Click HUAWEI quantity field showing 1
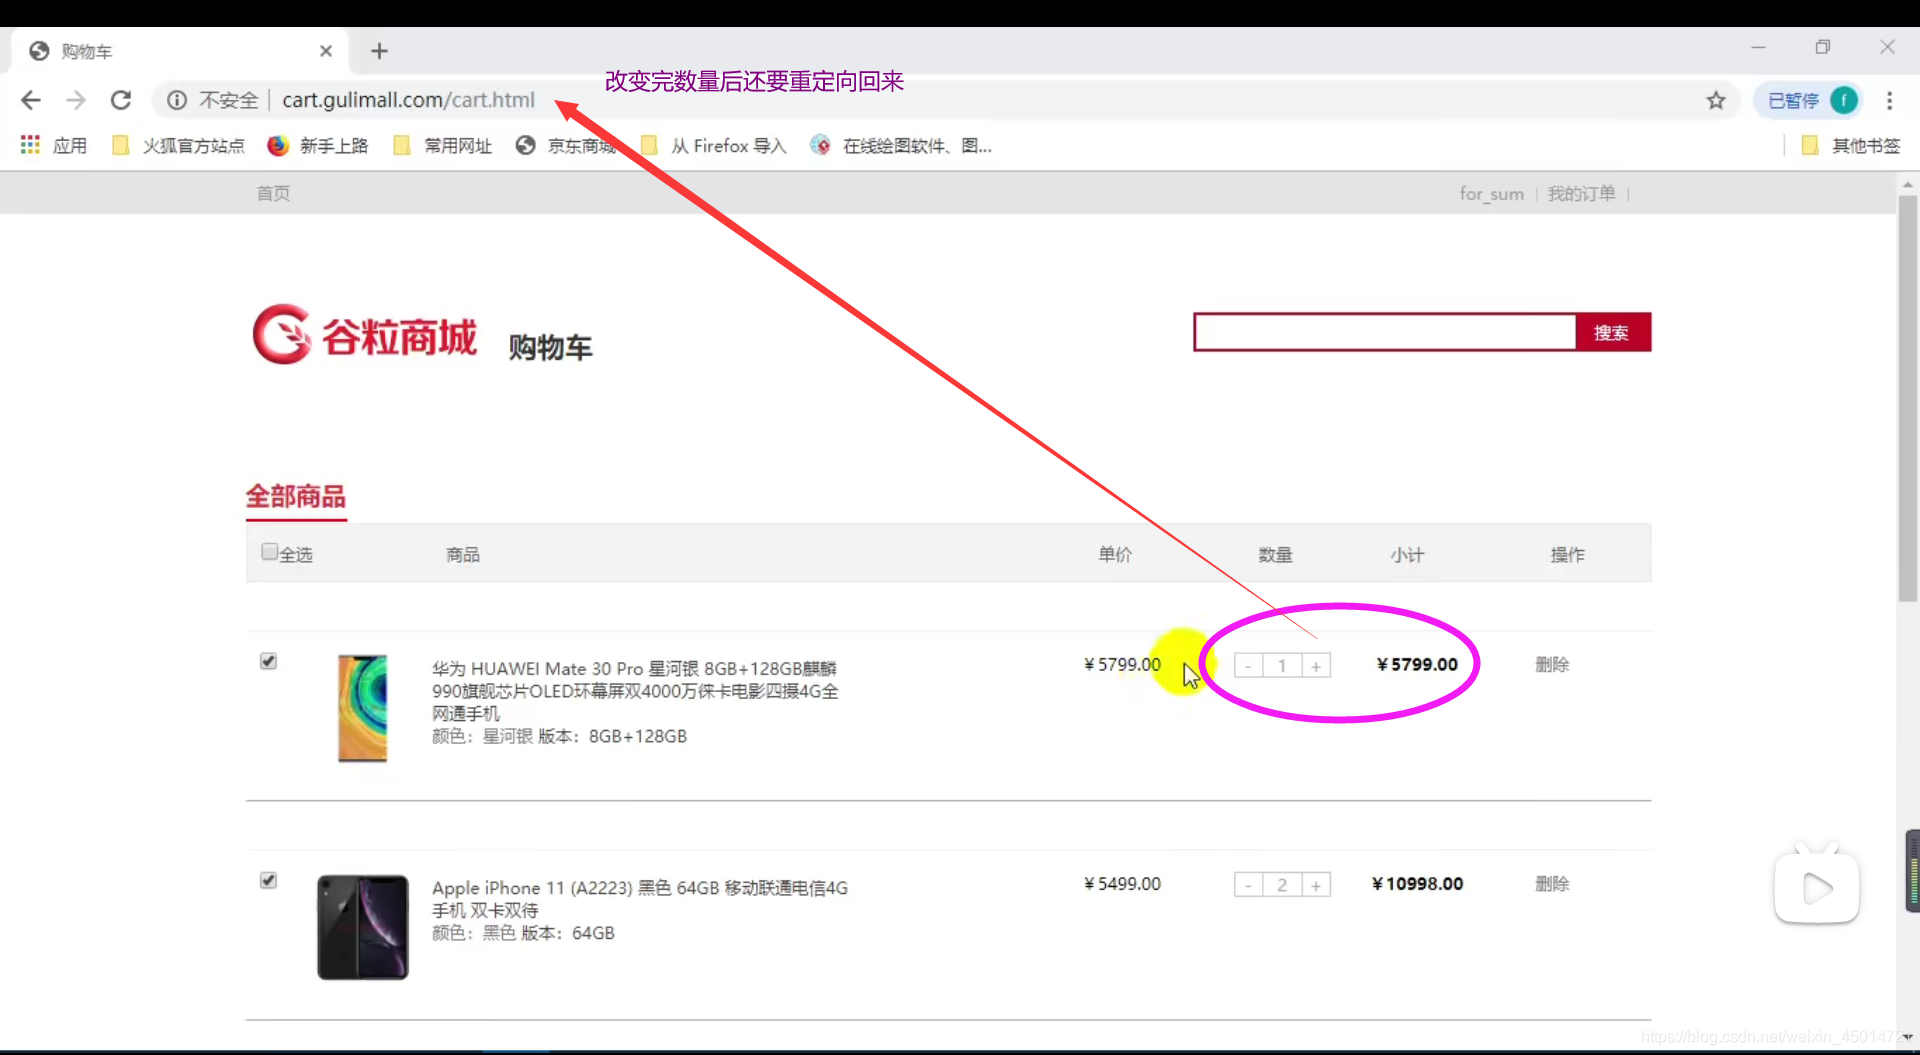 tap(1282, 666)
